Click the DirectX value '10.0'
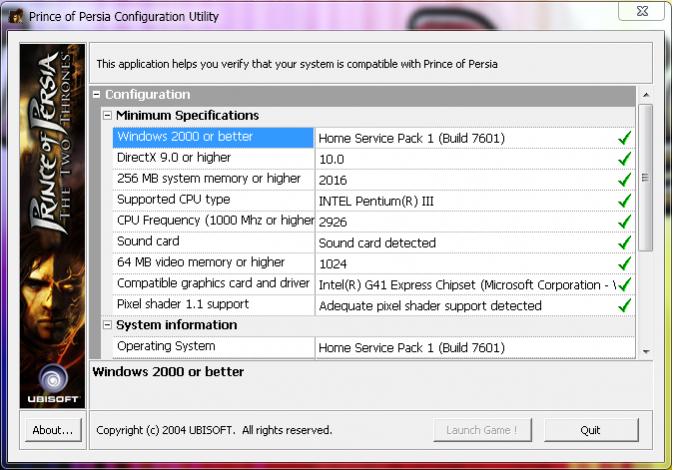The image size is (673, 470). click(x=331, y=160)
